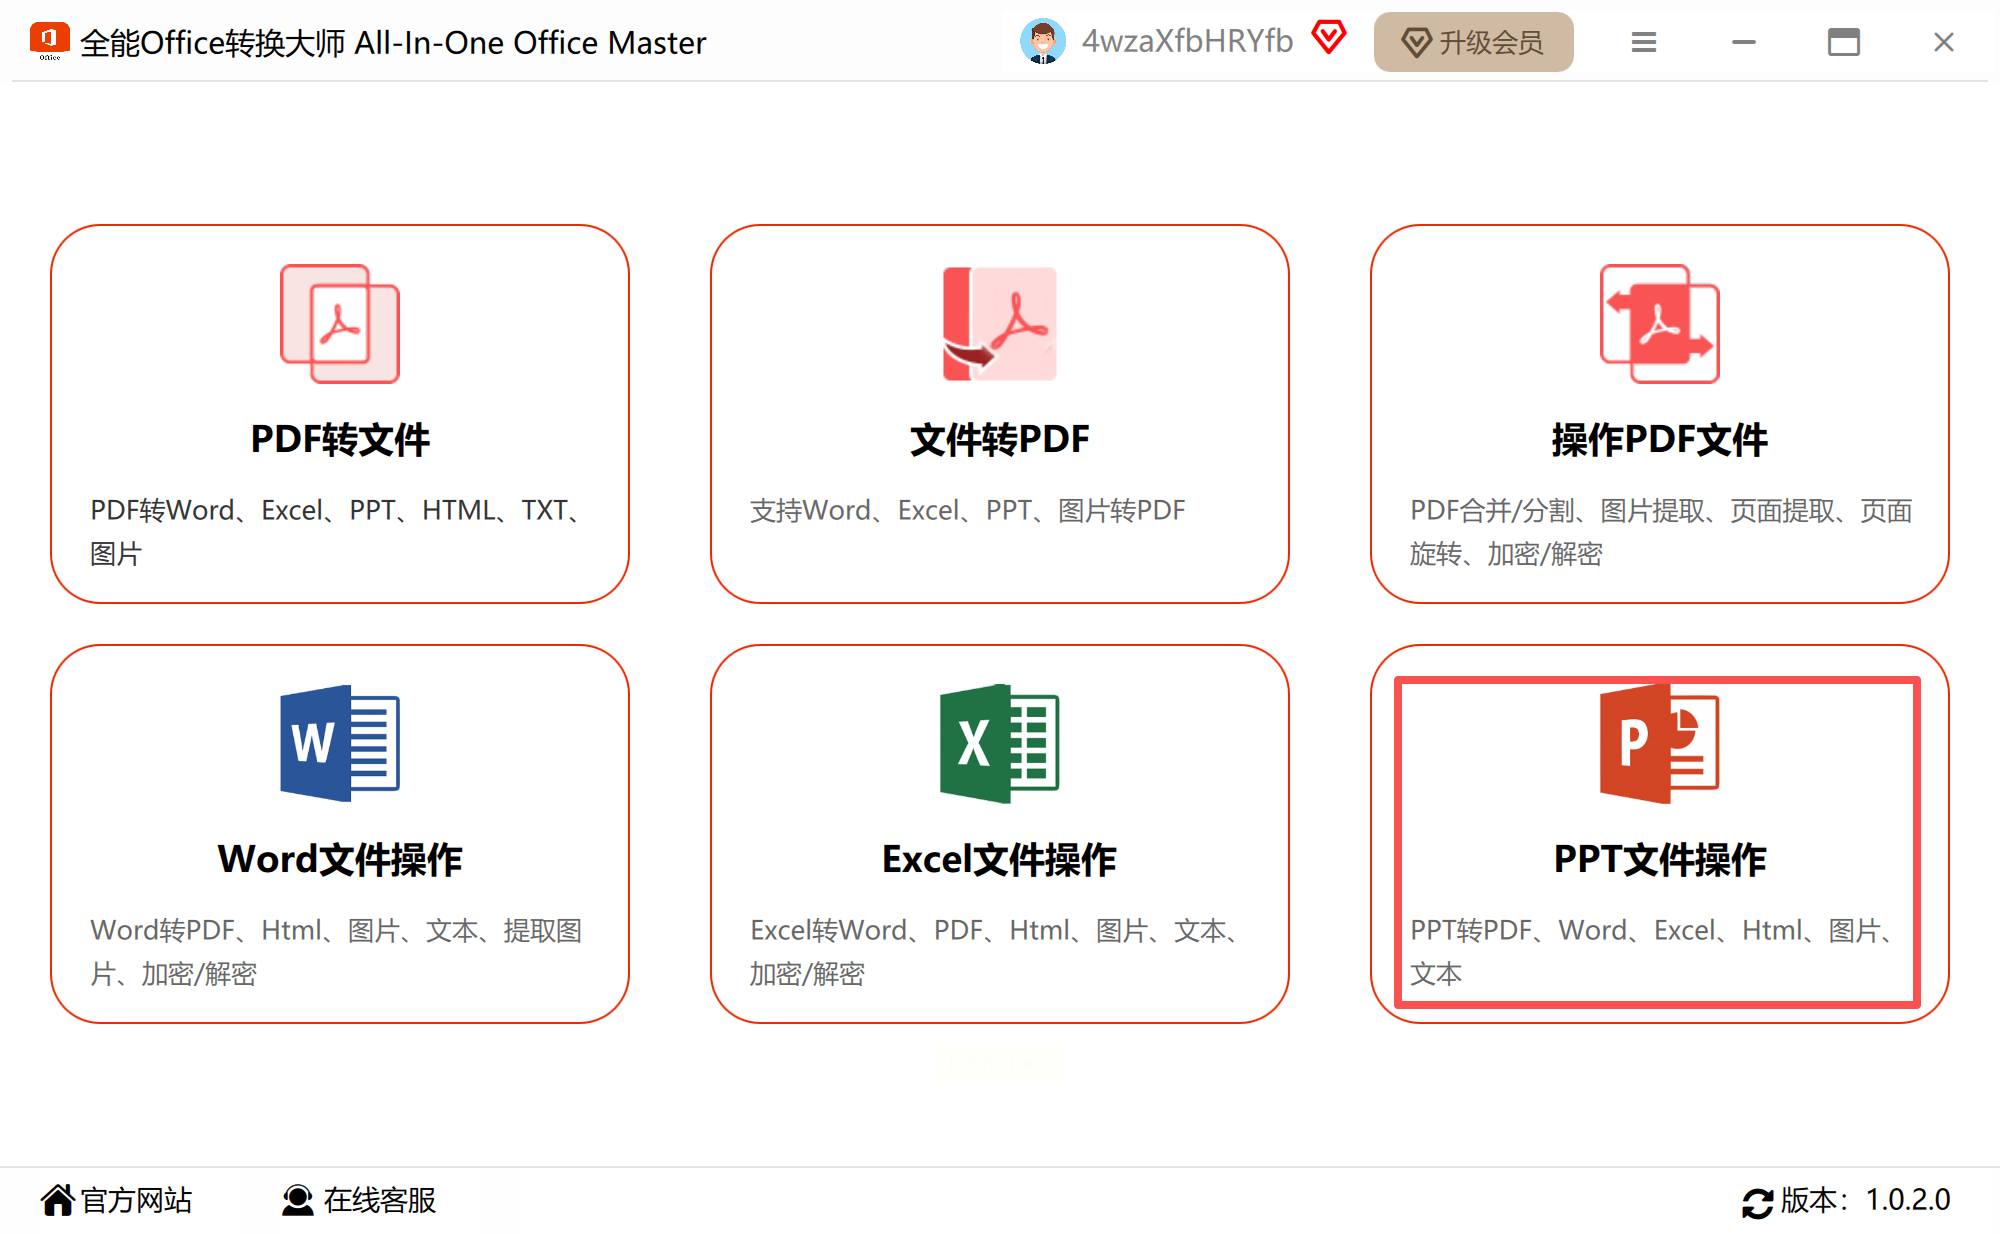2000x1234 pixels.
Task: Click the PDF file operations icon
Action: (1659, 324)
